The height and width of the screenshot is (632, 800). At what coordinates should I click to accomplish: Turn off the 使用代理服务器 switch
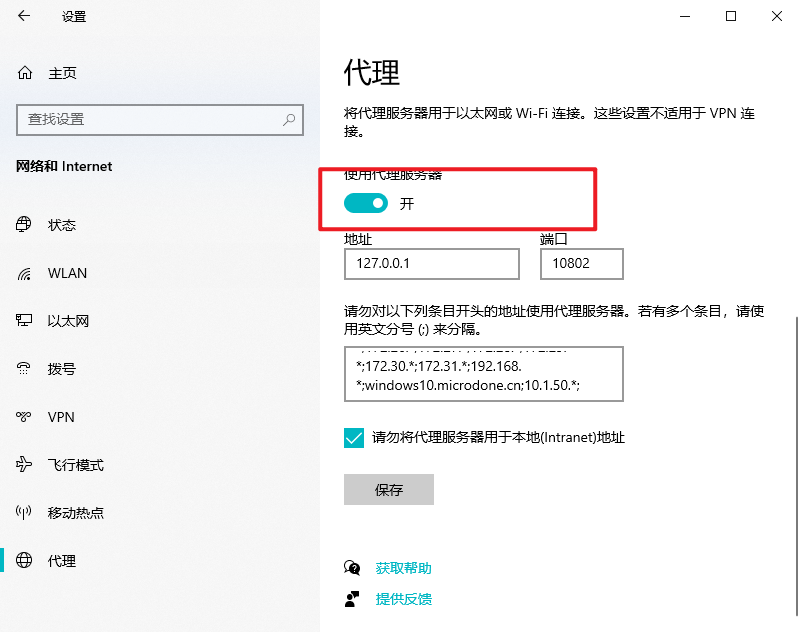tap(366, 203)
